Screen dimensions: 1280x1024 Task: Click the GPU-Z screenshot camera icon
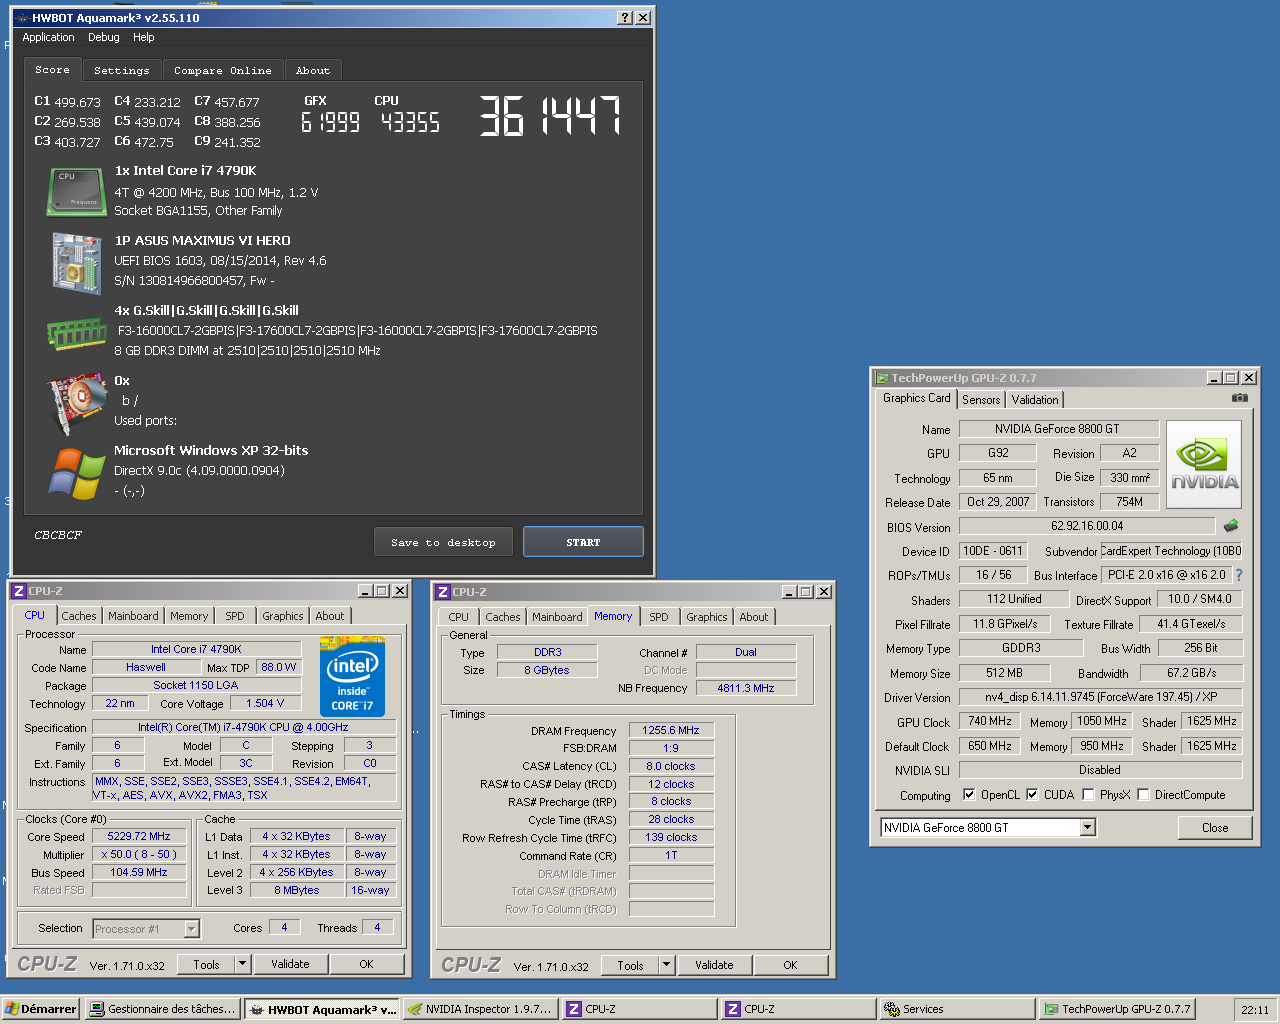(1240, 398)
